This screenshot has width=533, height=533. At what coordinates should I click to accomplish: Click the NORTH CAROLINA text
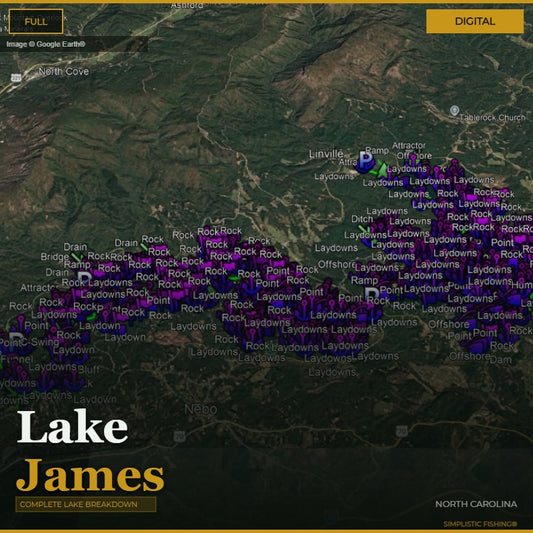point(476,504)
